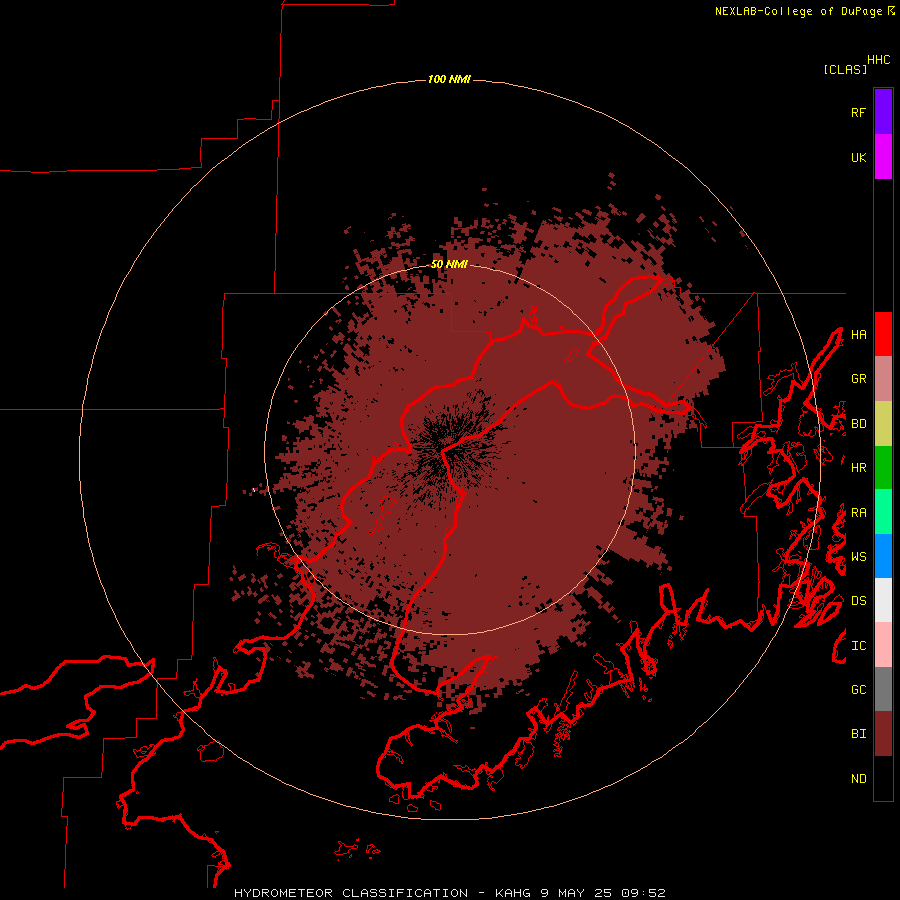The height and width of the screenshot is (900, 900).
Task: Click the HYDROMETEOR CLASSIFICATION title text
Action: coord(351,893)
